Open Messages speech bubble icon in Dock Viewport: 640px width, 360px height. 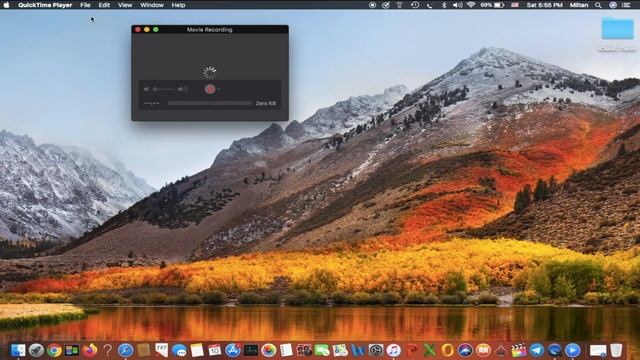click(x=179, y=350)
